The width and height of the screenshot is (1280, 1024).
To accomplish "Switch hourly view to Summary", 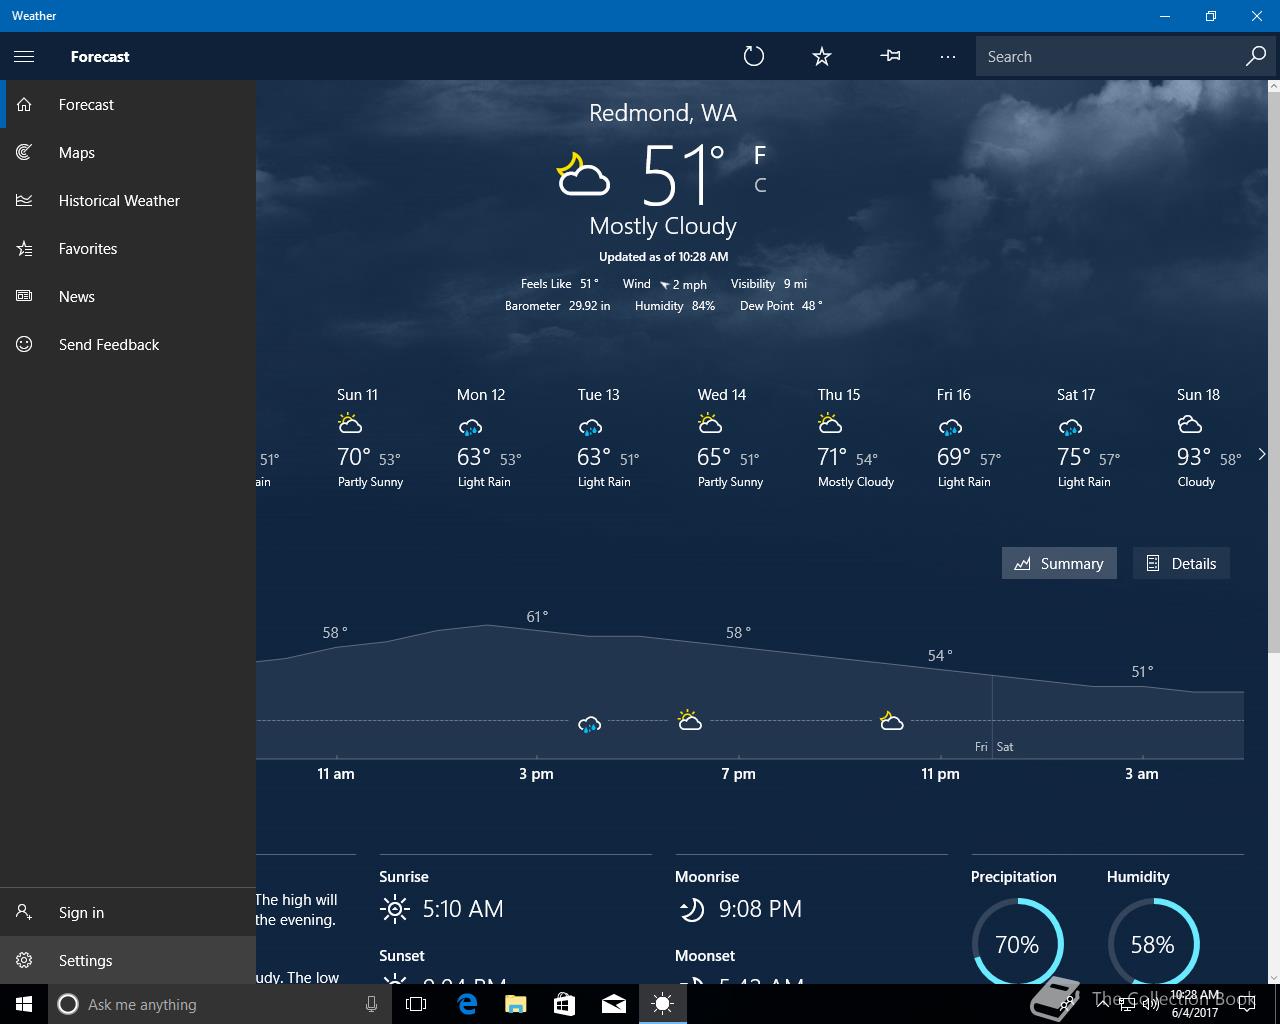I will click(1059, 563).
